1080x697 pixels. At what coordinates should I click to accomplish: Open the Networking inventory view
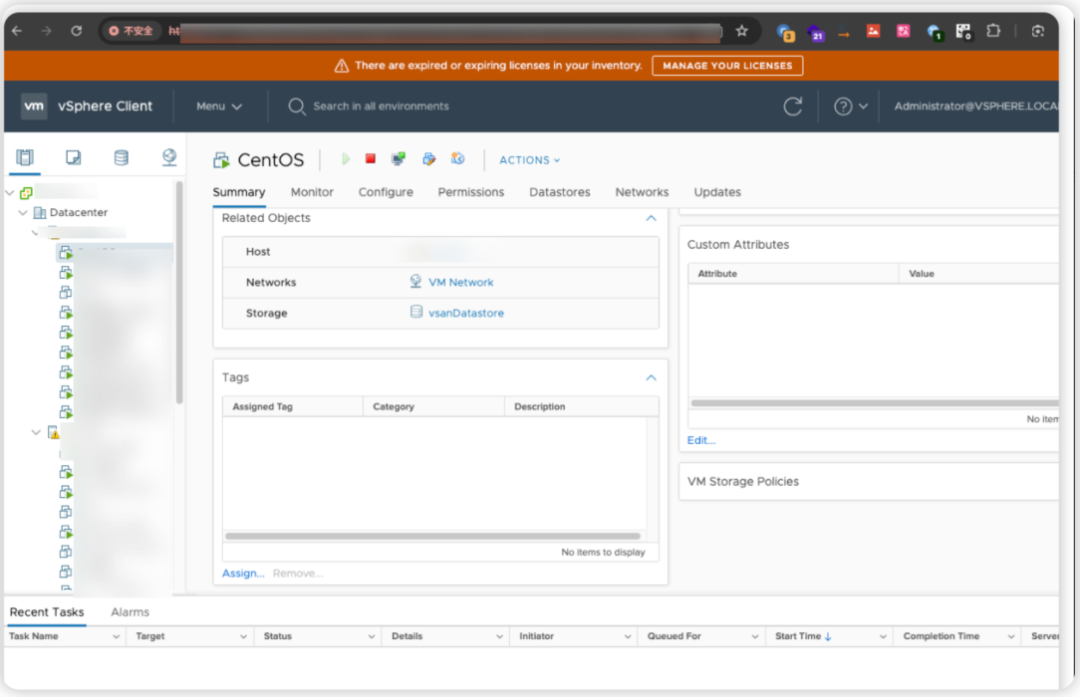point(169,158)
